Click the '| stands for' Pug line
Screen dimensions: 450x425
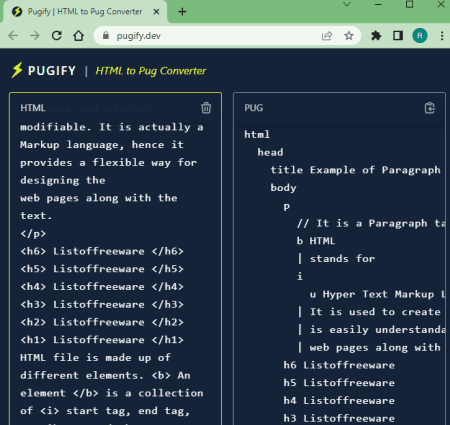tap(336, 258)
